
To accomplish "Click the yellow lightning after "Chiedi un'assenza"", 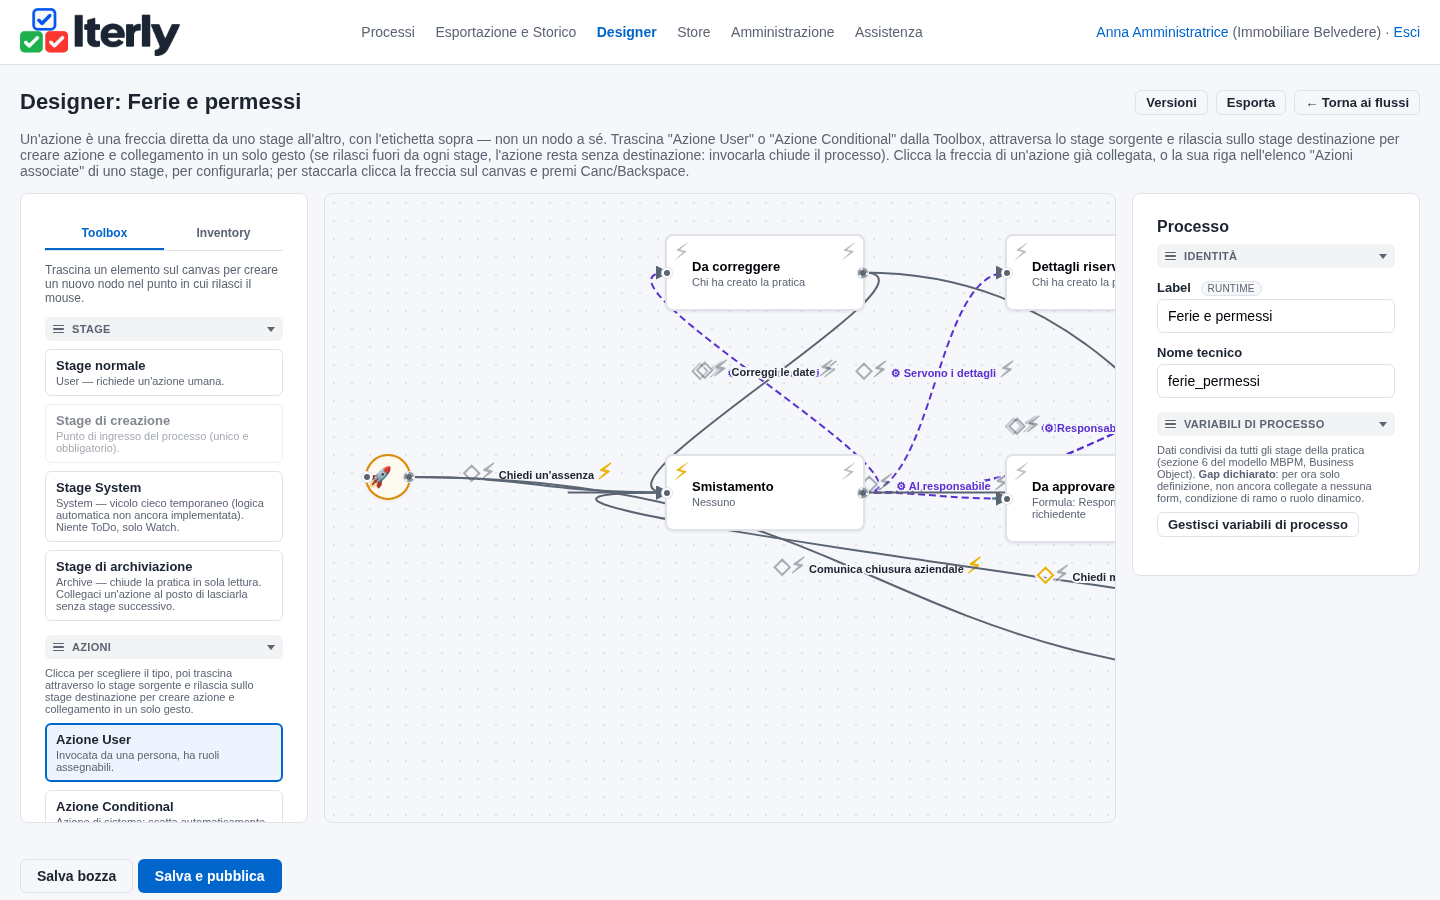I will 605,471.
